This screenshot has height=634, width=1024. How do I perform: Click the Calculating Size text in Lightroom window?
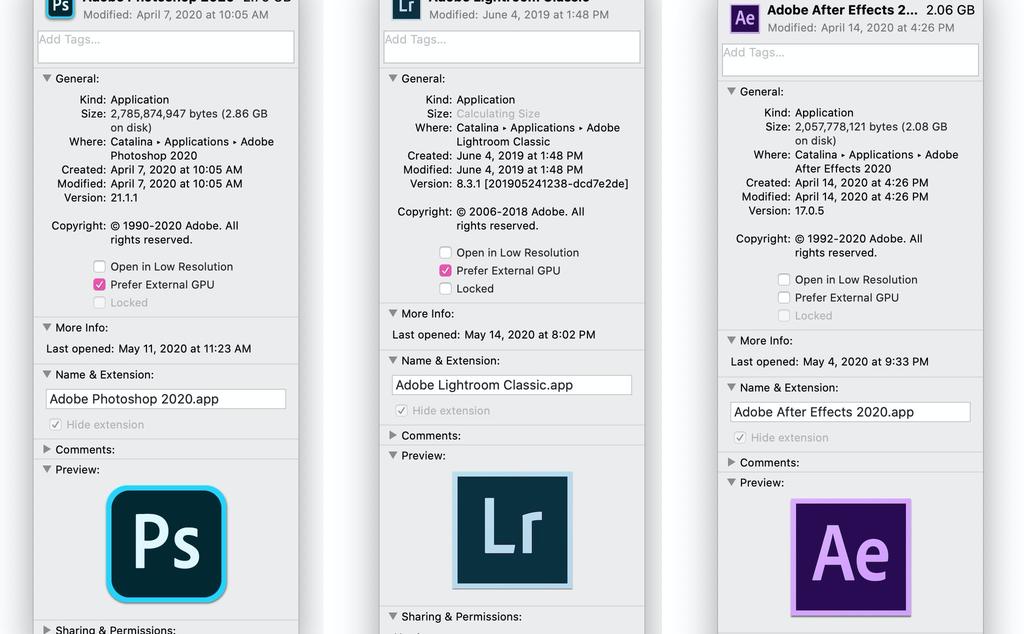click(x=498, y=114)
